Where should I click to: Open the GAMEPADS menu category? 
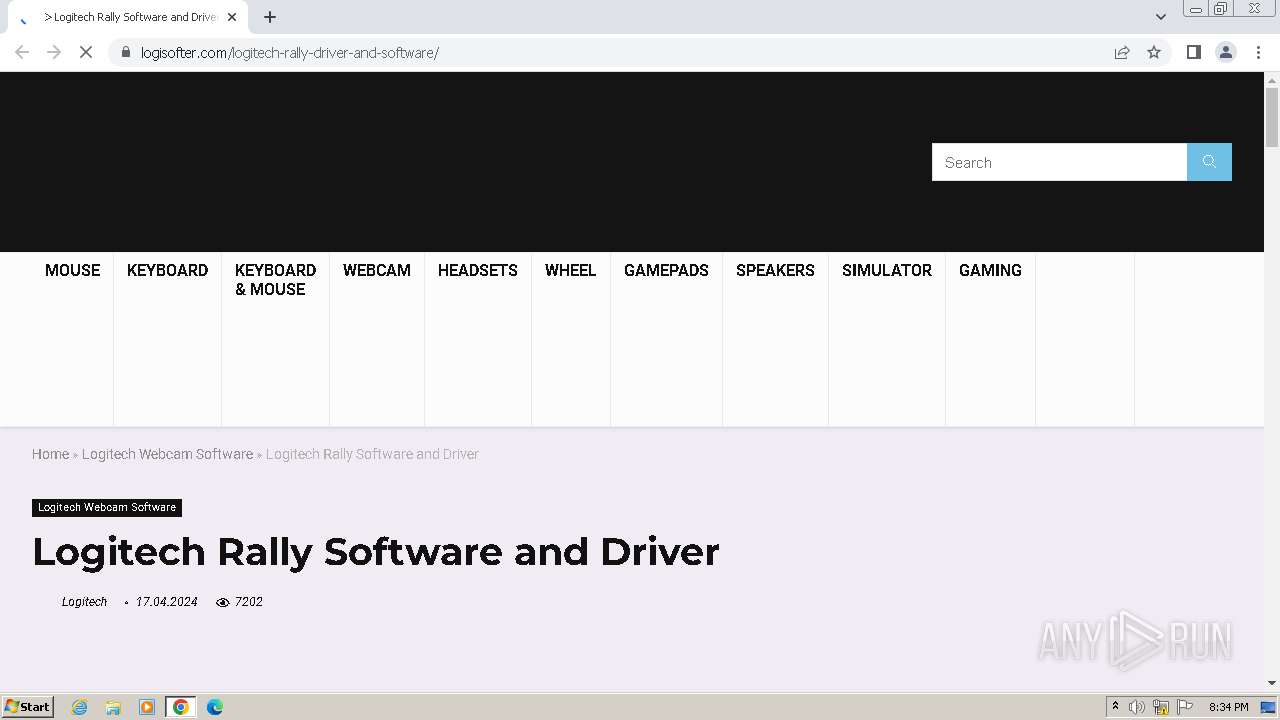tap(666, 270)
